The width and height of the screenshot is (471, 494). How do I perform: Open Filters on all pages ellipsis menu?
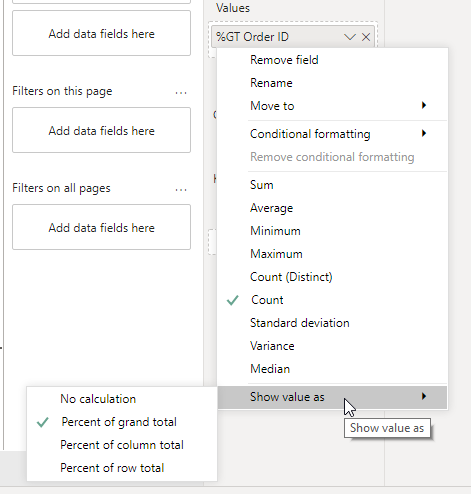181,190
